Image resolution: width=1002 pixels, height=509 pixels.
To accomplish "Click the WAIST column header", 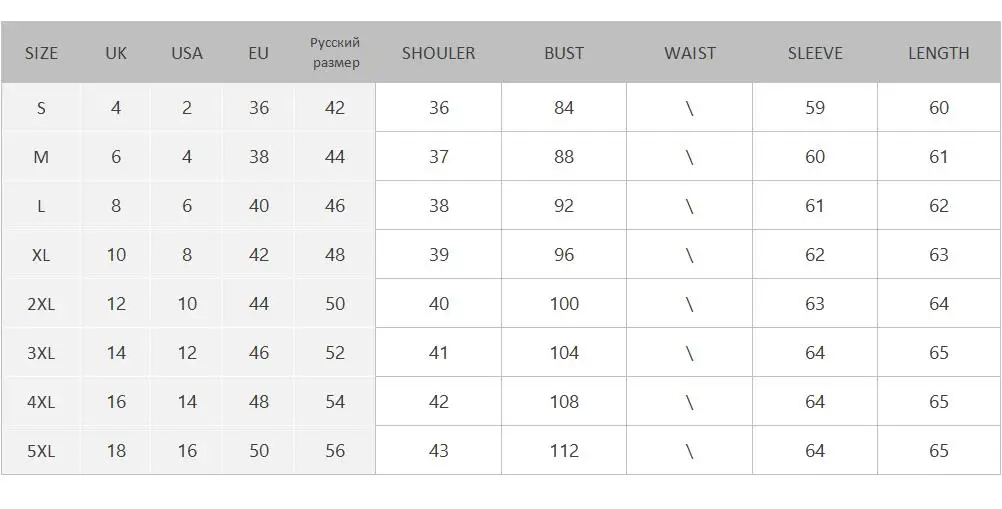I will click(690, 53).
